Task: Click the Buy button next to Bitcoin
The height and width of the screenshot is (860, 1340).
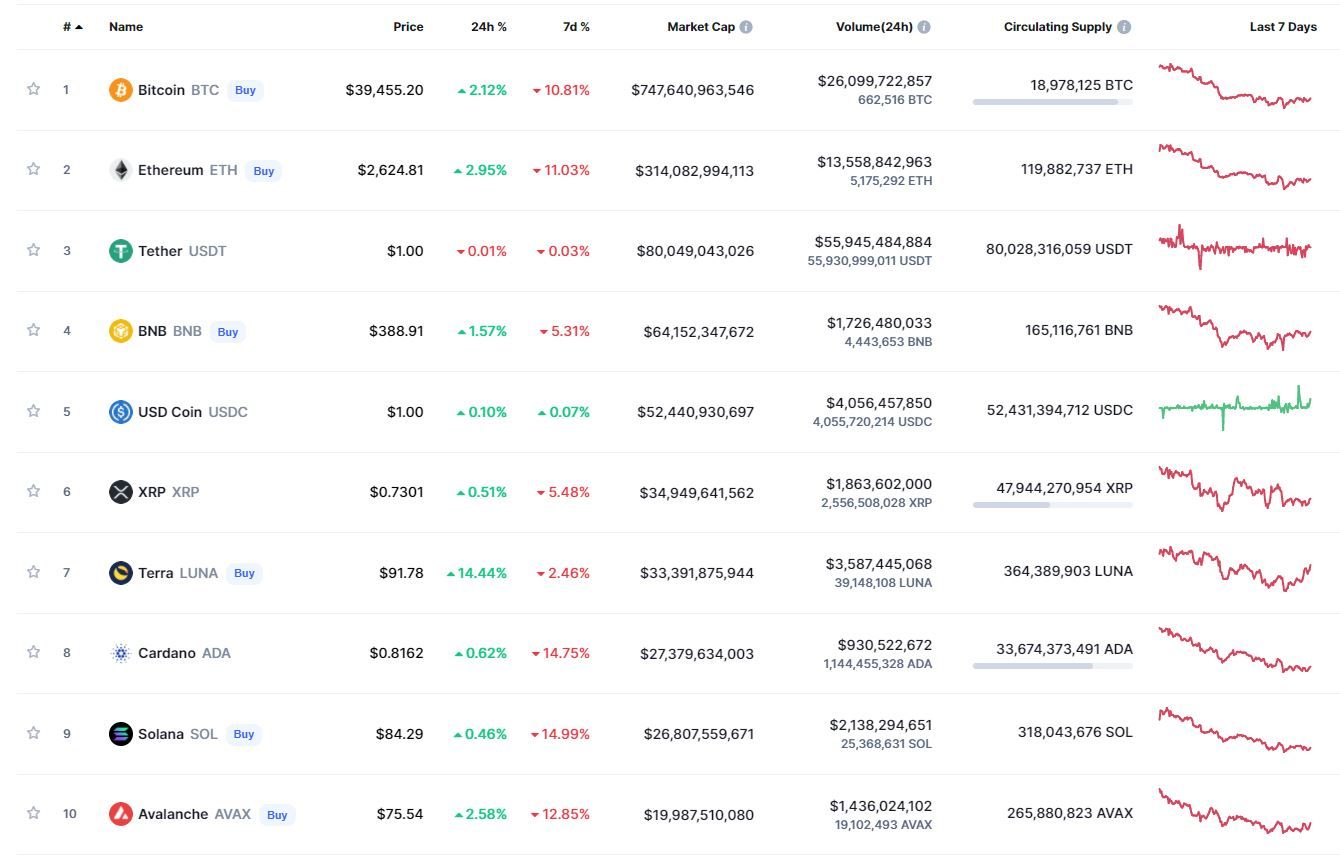Action: click(x=245, y=90)
